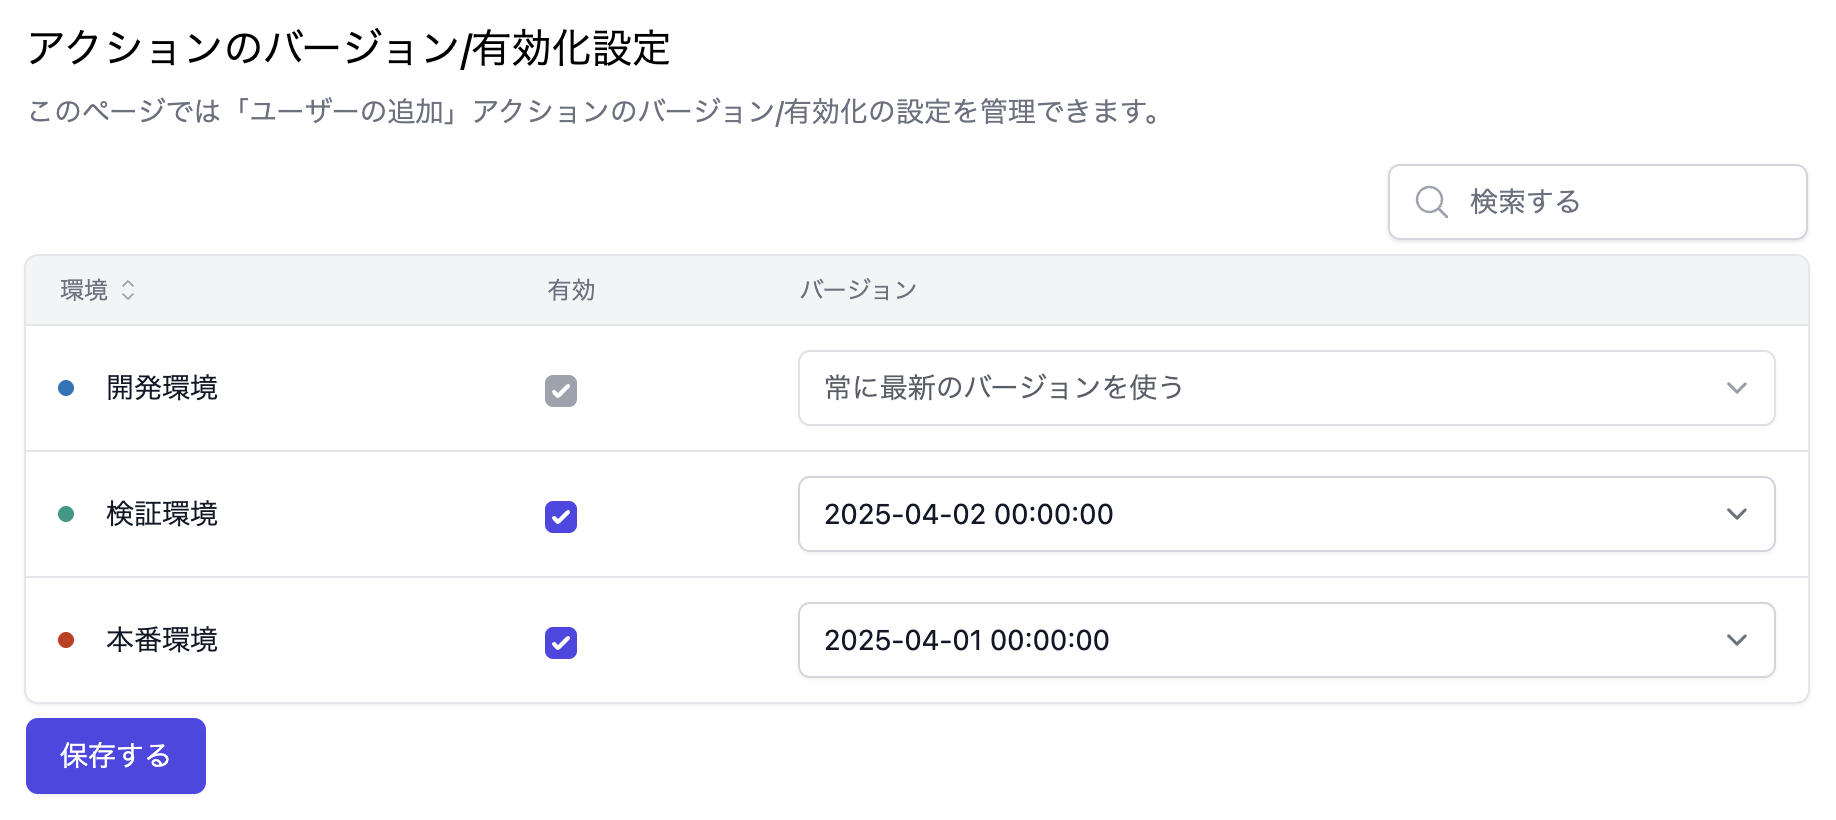Click the blue status dot next to 開発環境

[67, 388]
